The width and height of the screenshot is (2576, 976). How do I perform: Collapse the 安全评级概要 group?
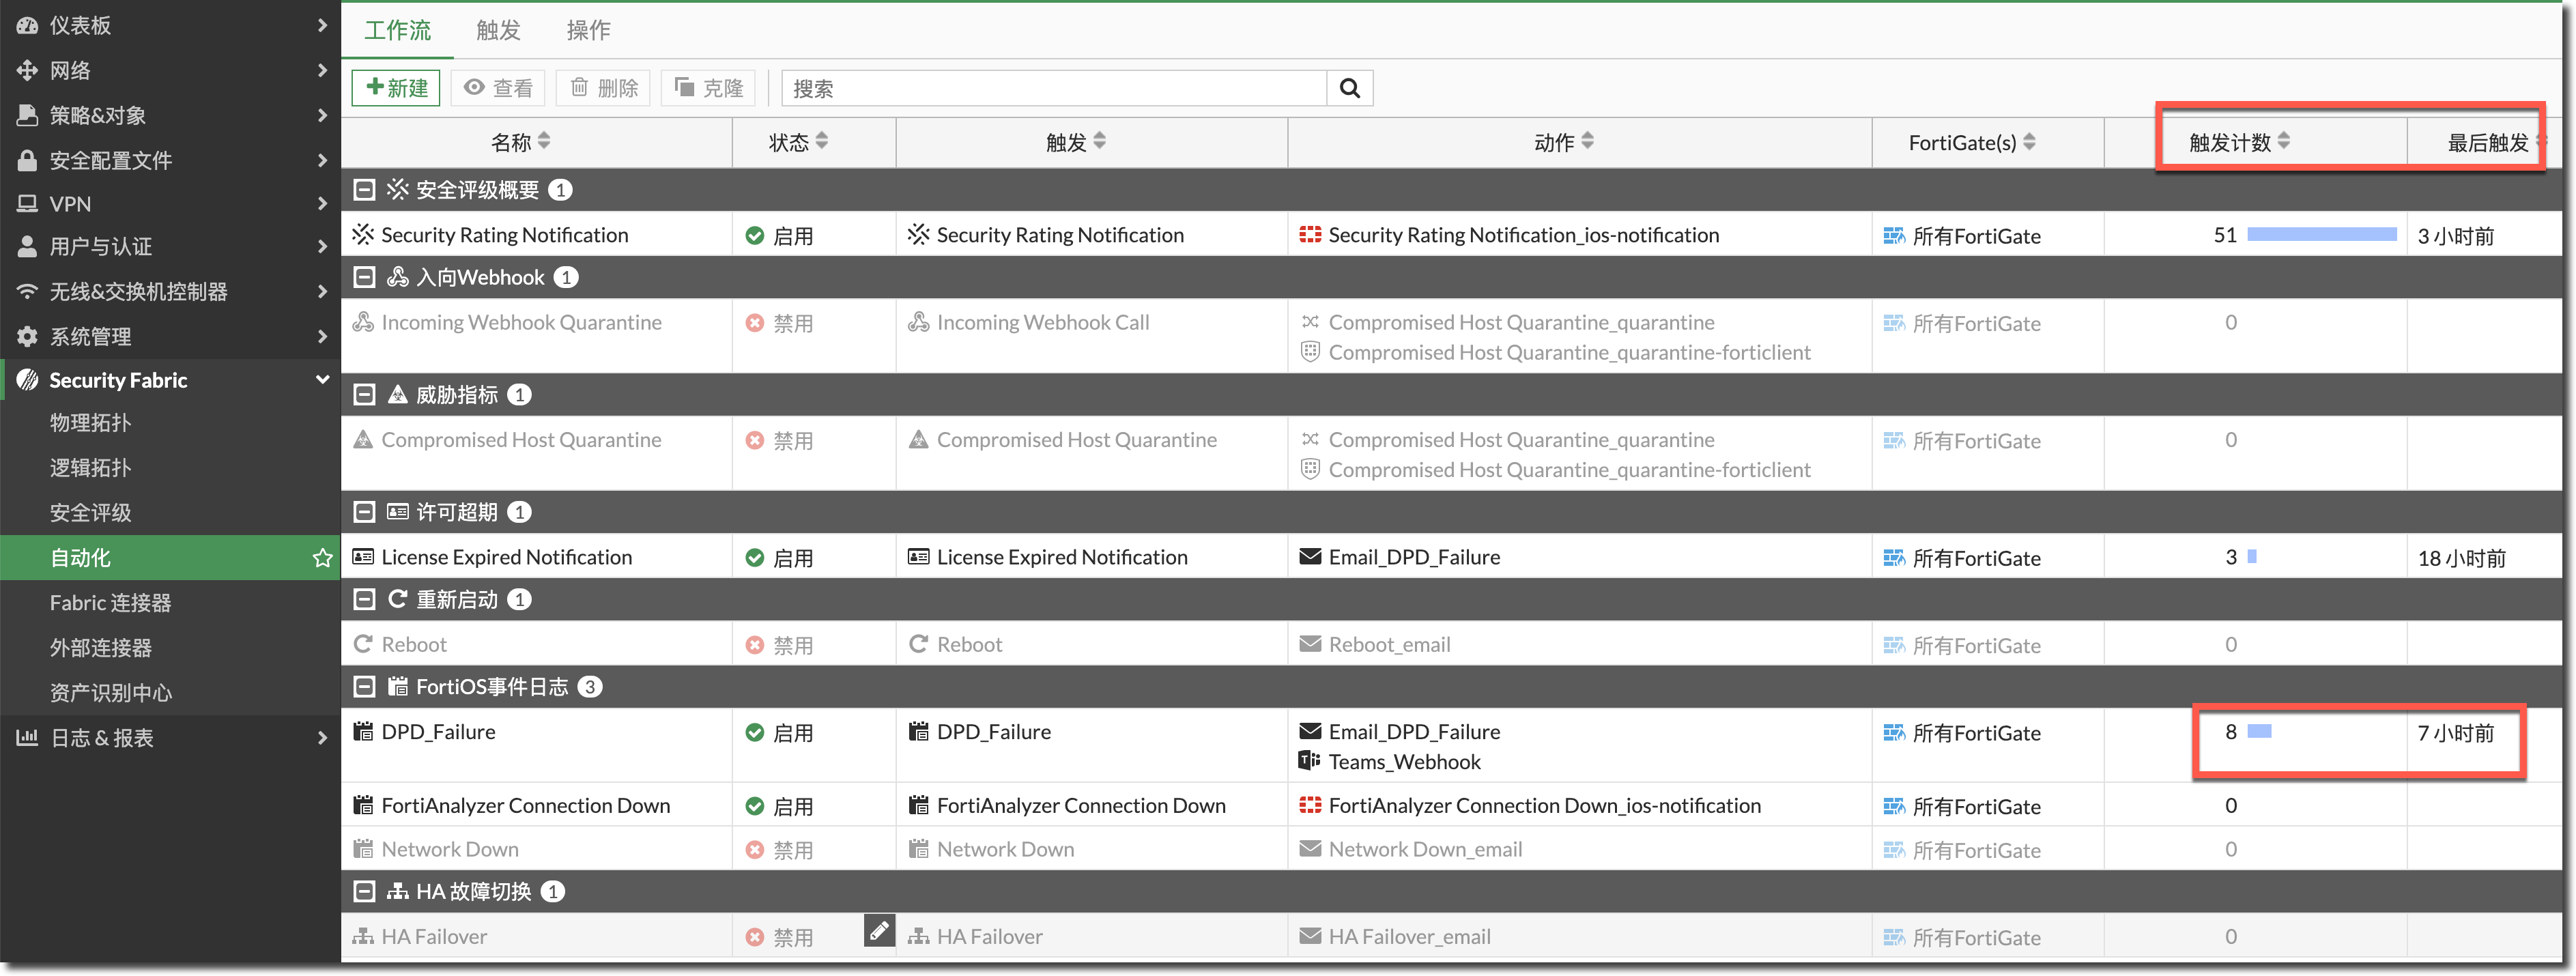click(365, 190)
